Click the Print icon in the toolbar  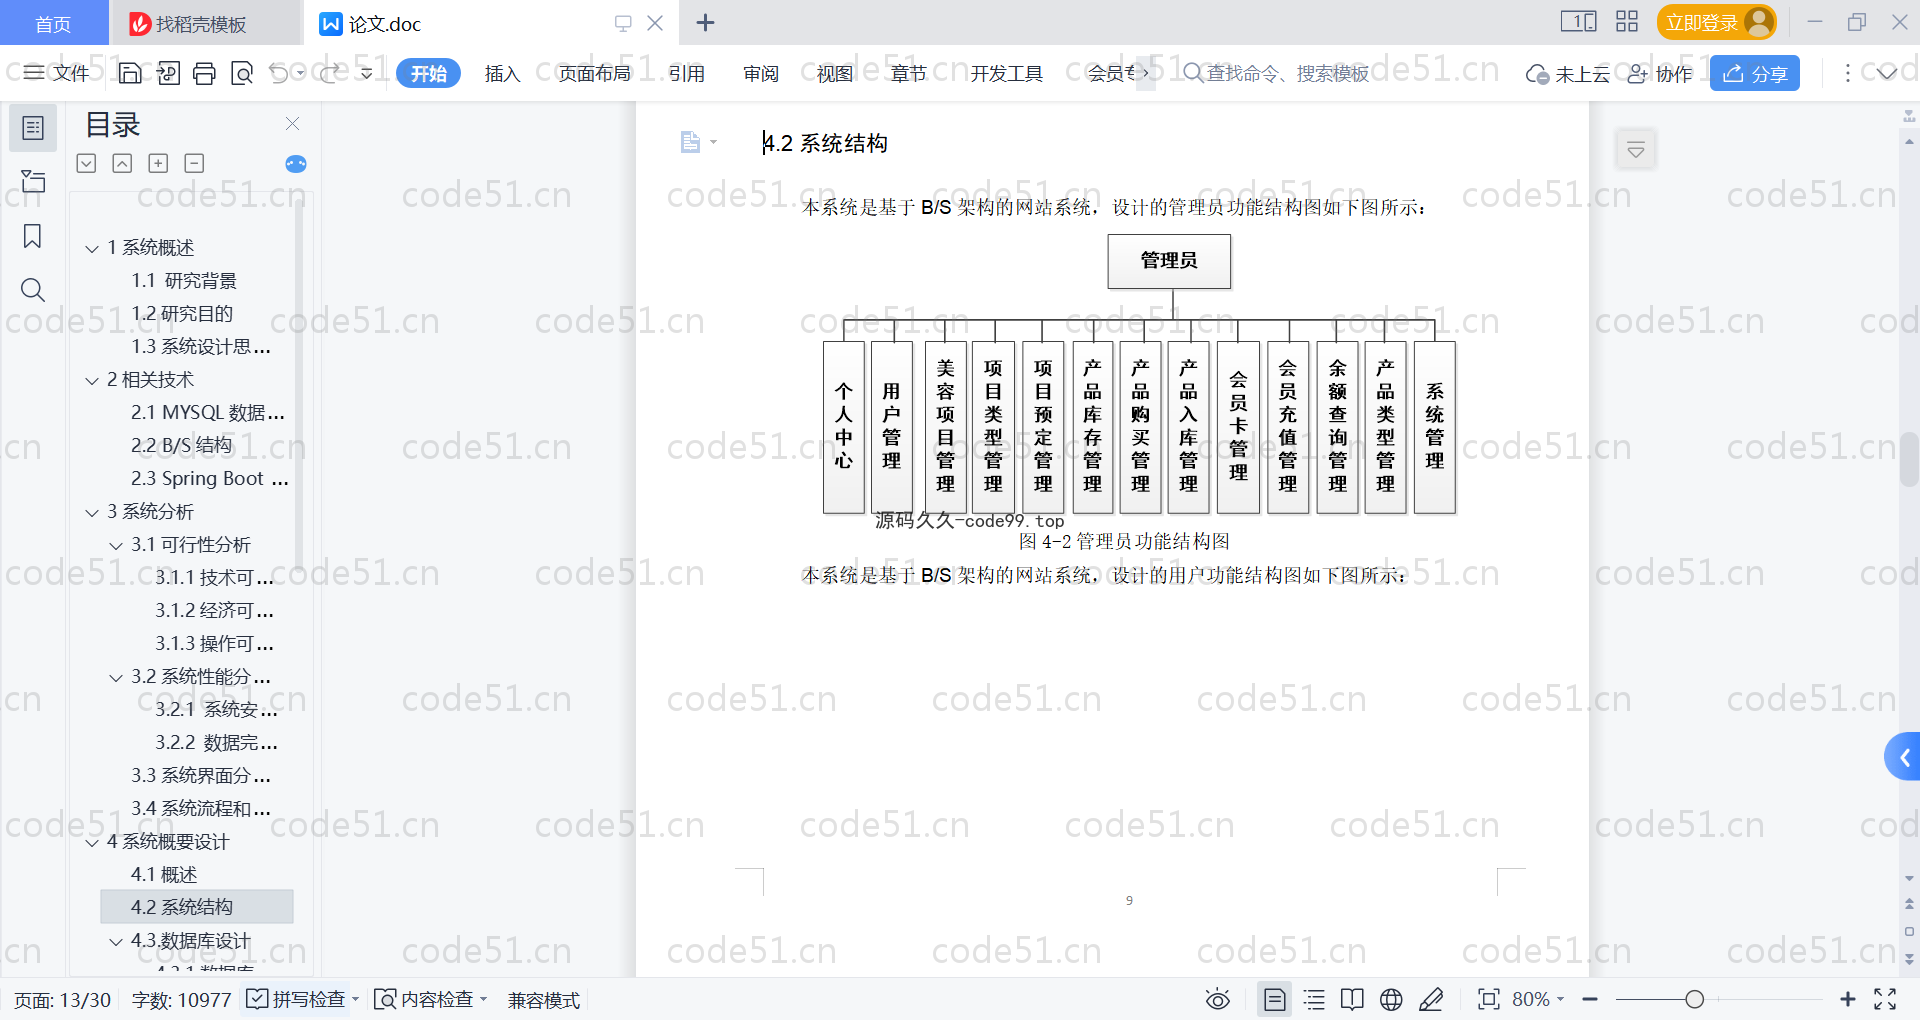[204, 73]
